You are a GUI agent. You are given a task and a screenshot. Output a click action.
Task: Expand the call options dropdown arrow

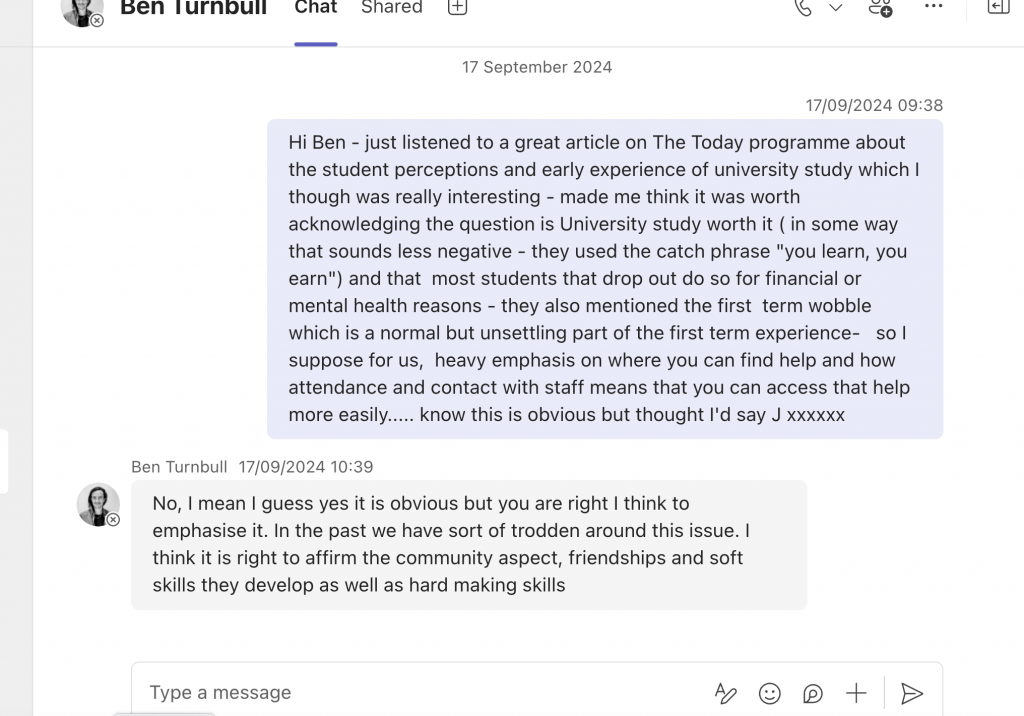point(836,8)
